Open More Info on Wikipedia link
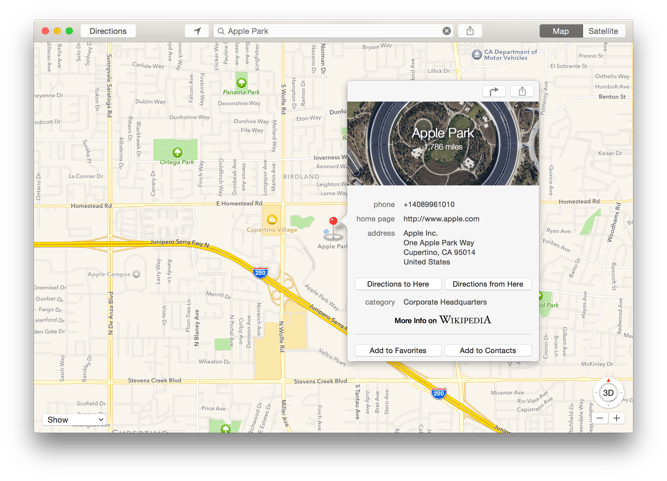The image size is (667, 481). pyautogui.click(x=442, y=320)
